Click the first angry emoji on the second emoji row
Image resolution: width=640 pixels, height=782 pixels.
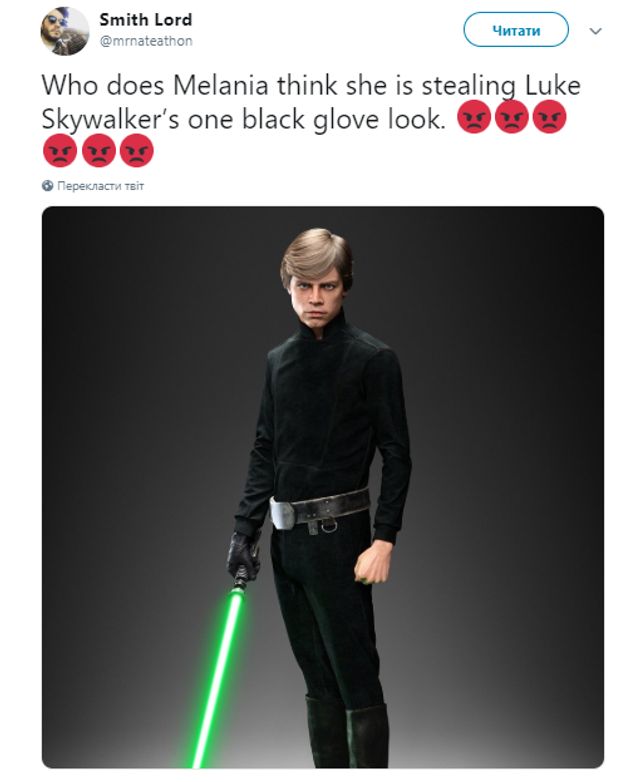tap(60, 150)
